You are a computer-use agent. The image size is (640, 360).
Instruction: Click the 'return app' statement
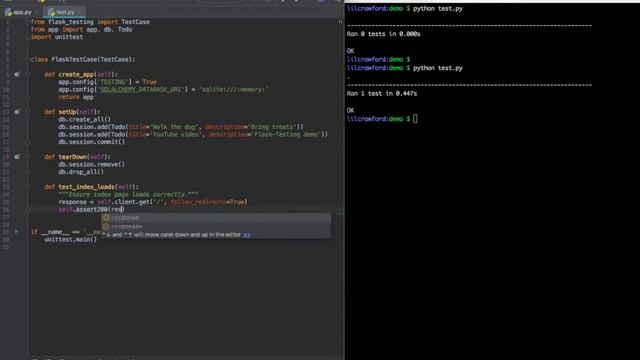pos(76,97)
